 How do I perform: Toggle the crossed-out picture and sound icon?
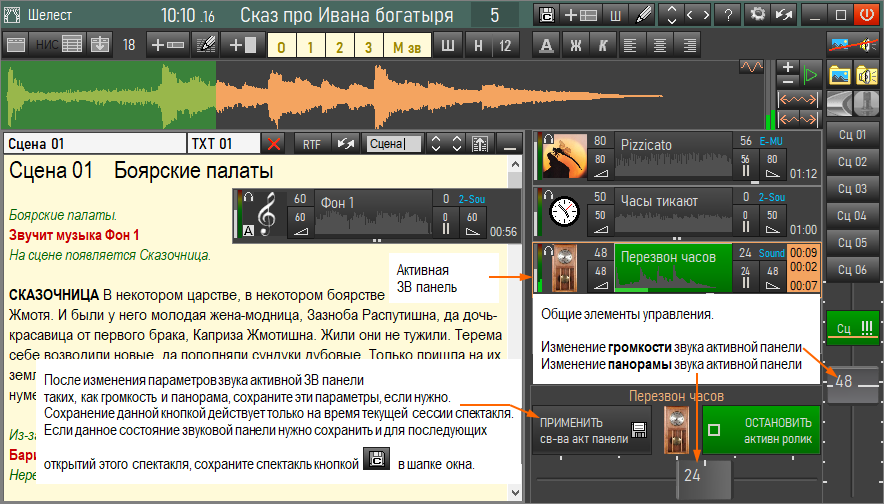852,44
